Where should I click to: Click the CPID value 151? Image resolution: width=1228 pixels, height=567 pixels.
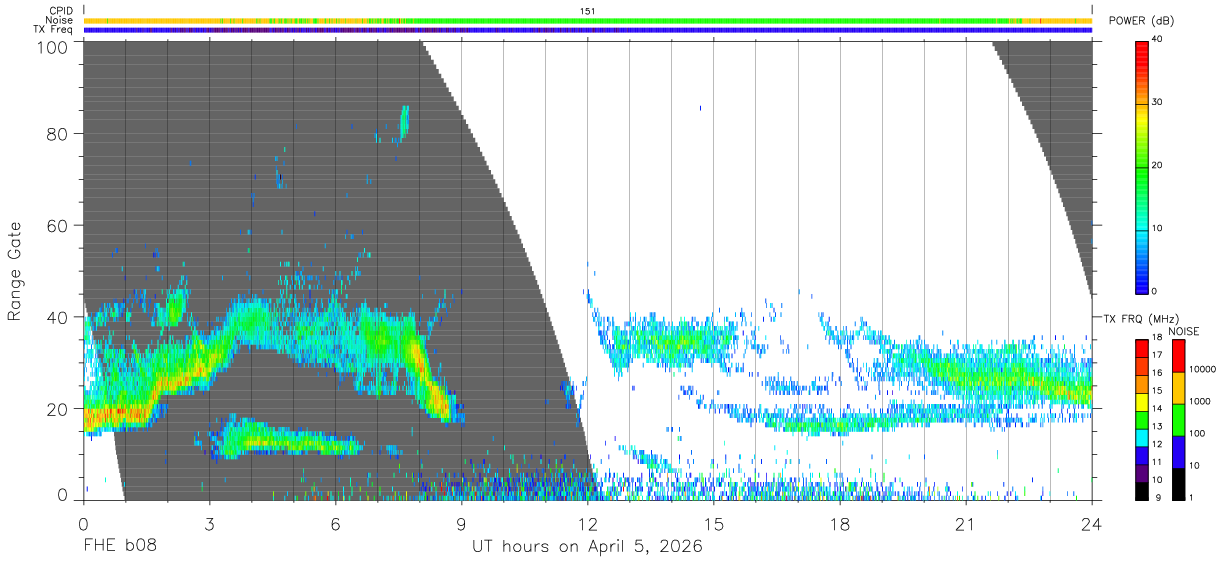[x=587, y=11]
